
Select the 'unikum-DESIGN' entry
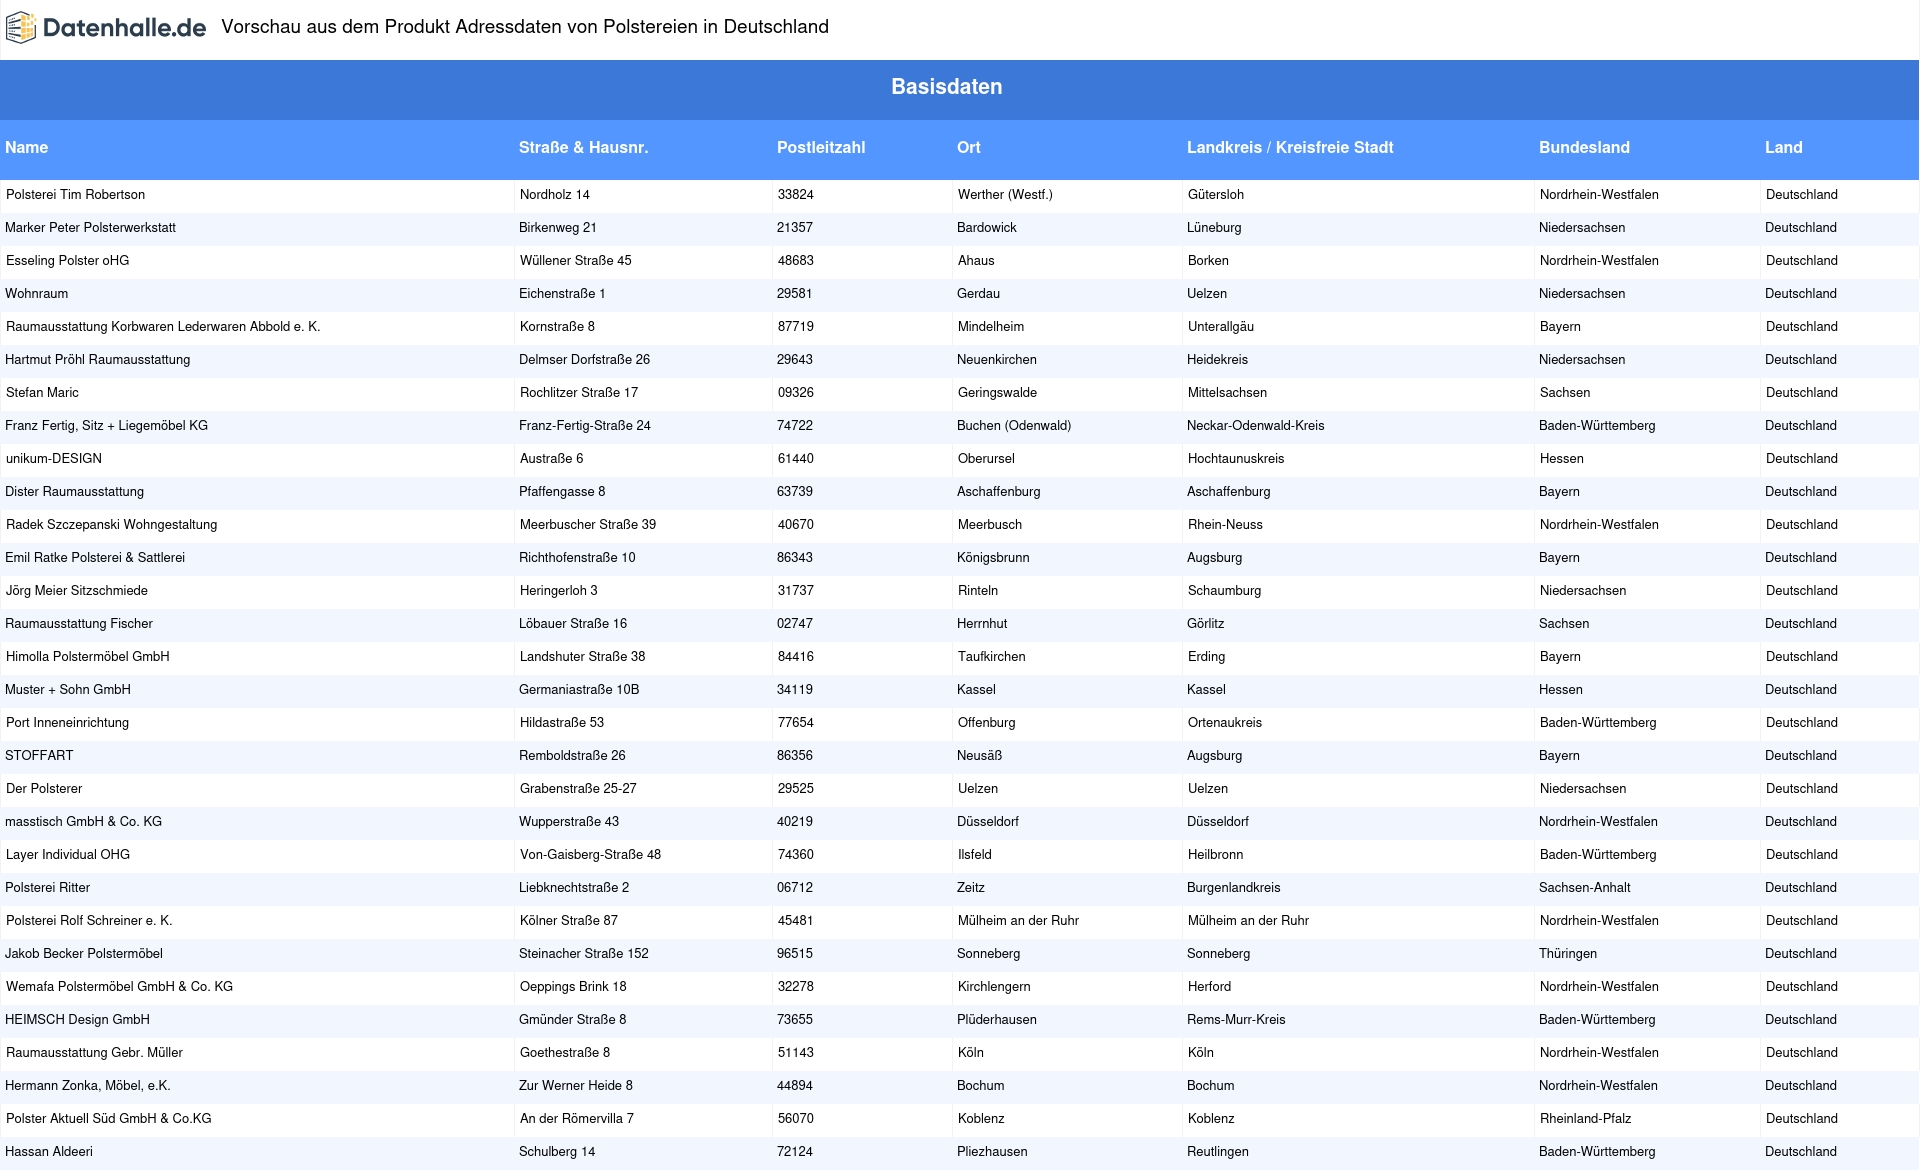click(x=53, y=459)
